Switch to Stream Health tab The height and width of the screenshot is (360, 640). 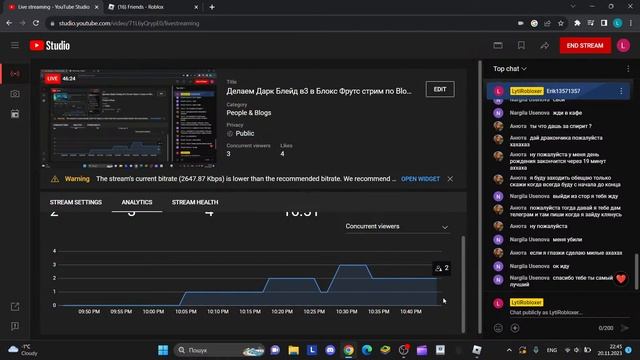195,202
